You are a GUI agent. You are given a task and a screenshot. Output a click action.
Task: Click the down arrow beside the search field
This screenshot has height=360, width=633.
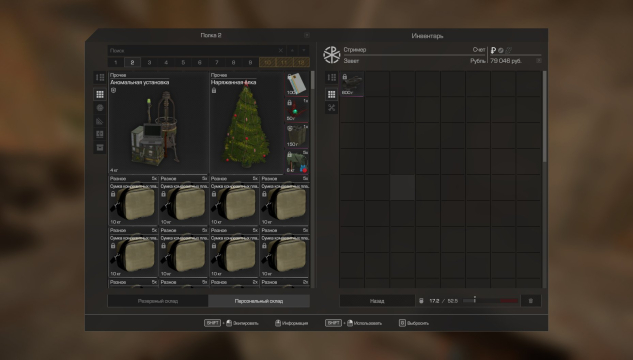point(304,50)
